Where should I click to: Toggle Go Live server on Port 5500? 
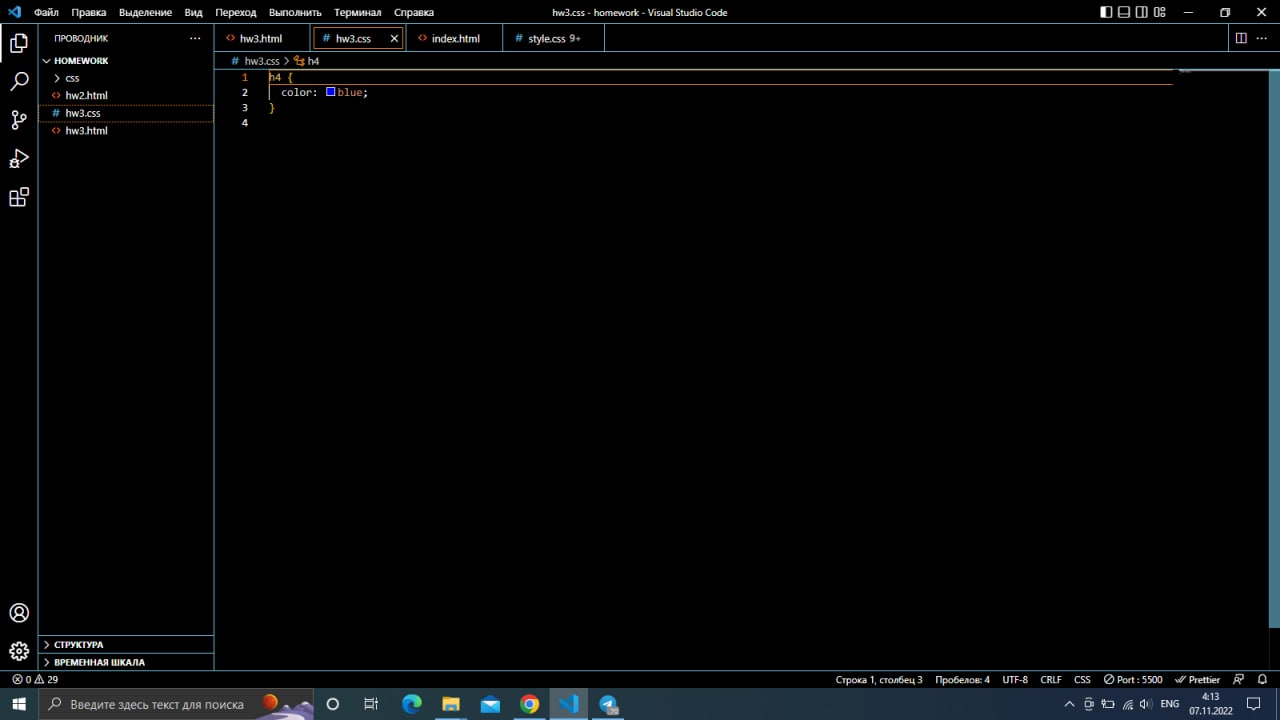coord(1132,679)
